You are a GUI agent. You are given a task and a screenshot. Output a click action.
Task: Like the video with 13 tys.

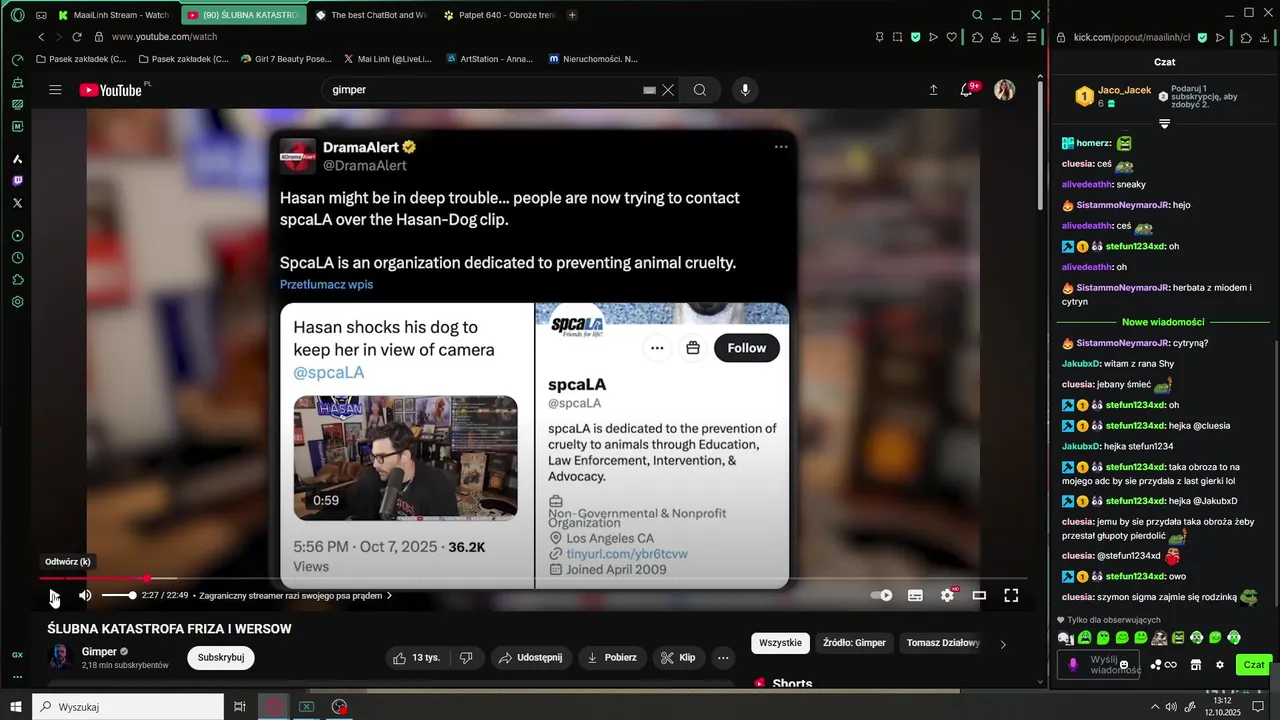[417, 657]
